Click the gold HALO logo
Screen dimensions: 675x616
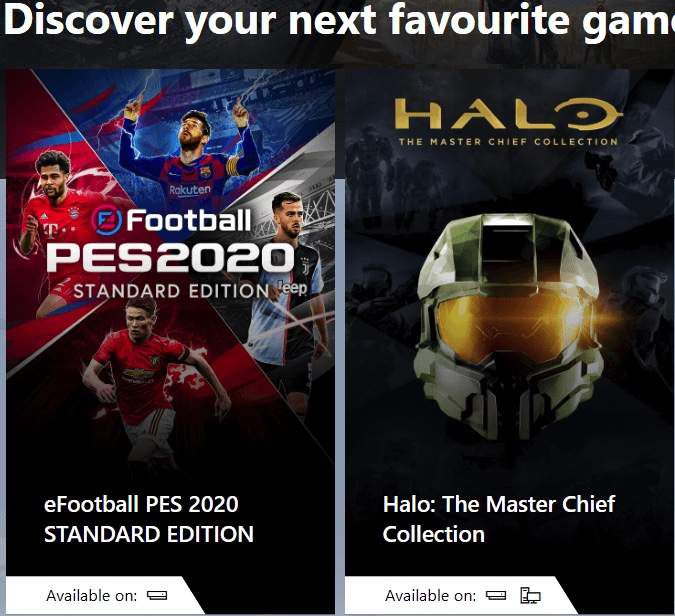[x=508, y=114]
